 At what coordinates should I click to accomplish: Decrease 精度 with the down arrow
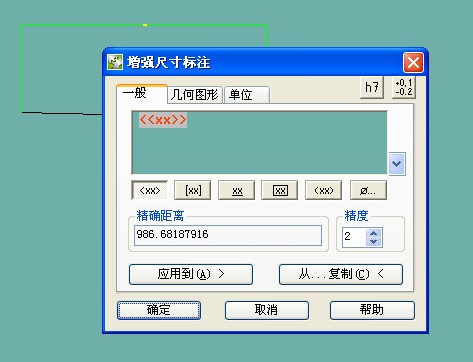tap(374, 242)
